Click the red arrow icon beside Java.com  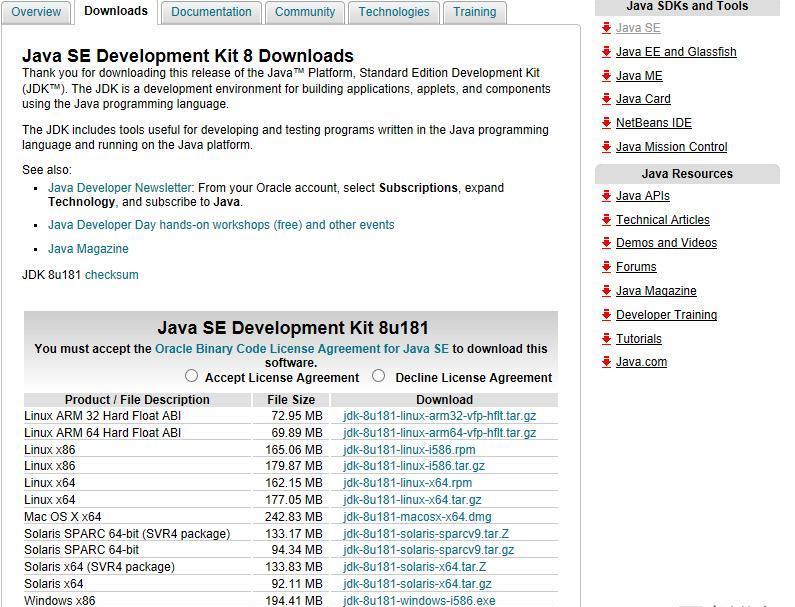click(606, 362)
